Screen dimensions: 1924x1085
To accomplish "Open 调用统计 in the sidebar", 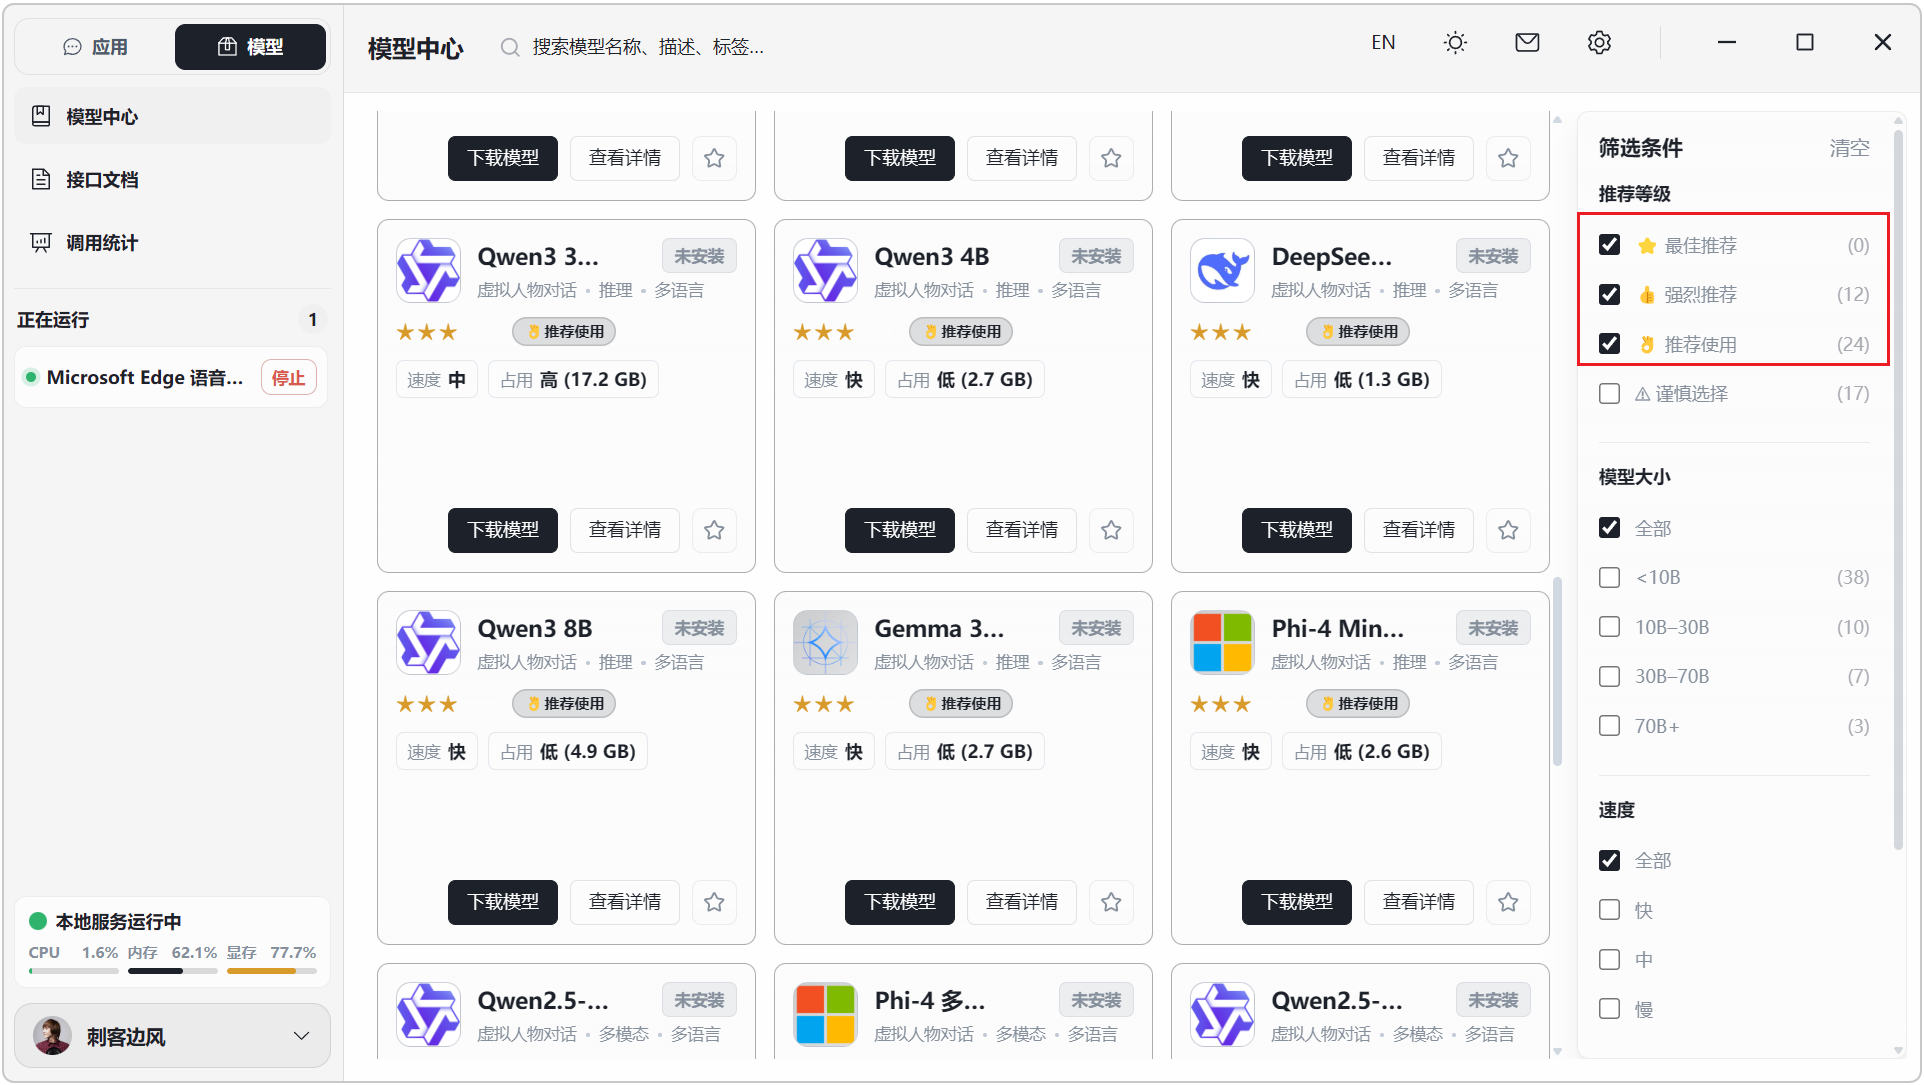I will tap(172, 242).
